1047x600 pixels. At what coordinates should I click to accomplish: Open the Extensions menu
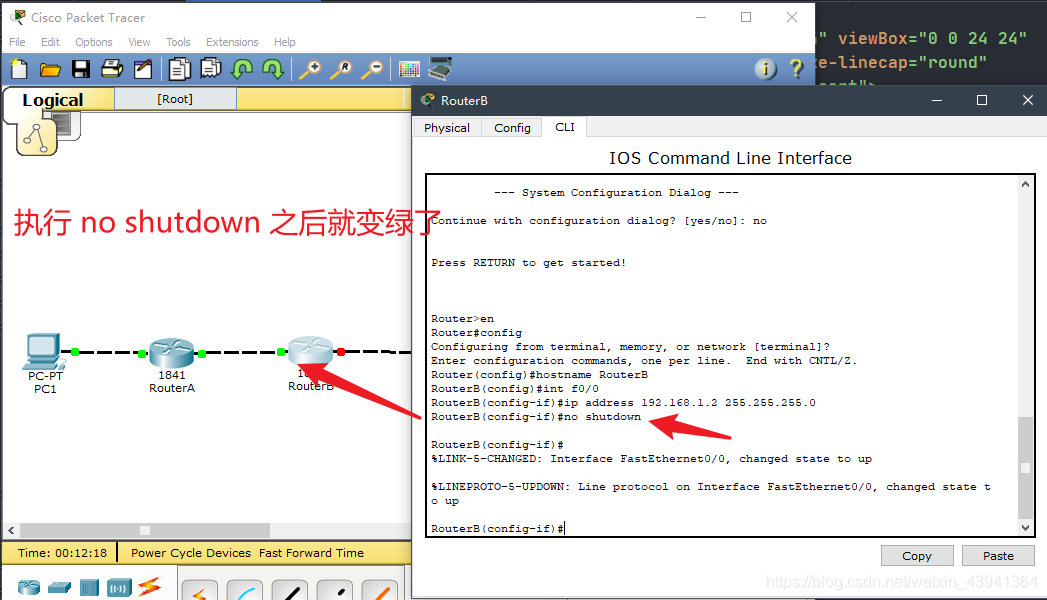[232, 42]
